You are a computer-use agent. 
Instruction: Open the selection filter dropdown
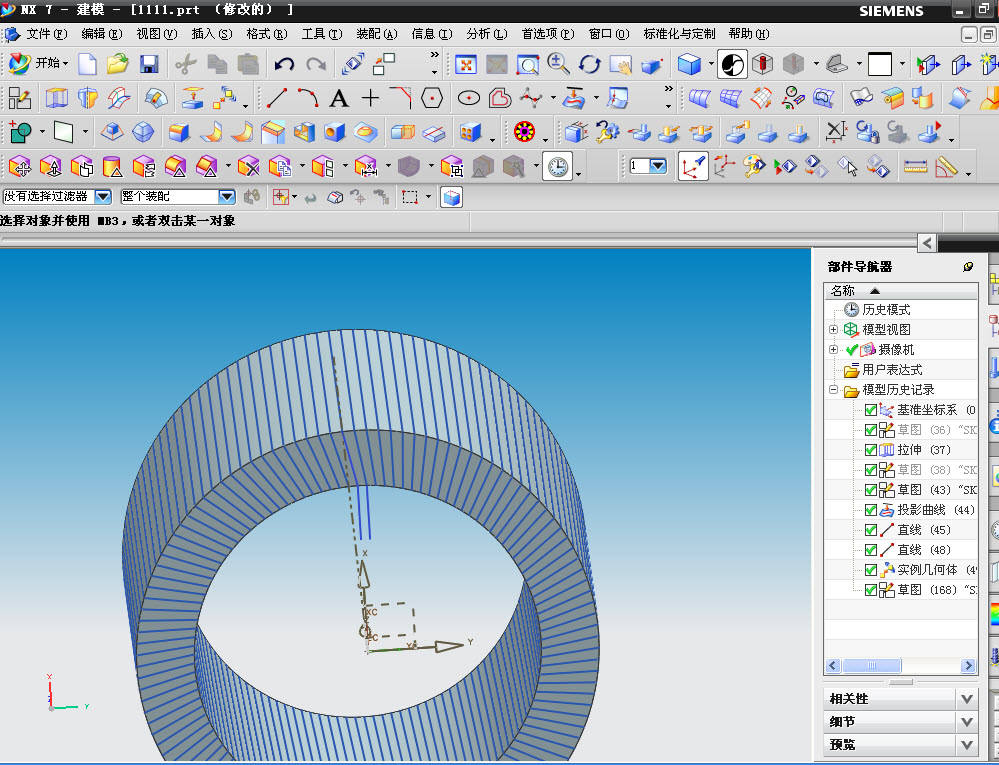(103, 197)
